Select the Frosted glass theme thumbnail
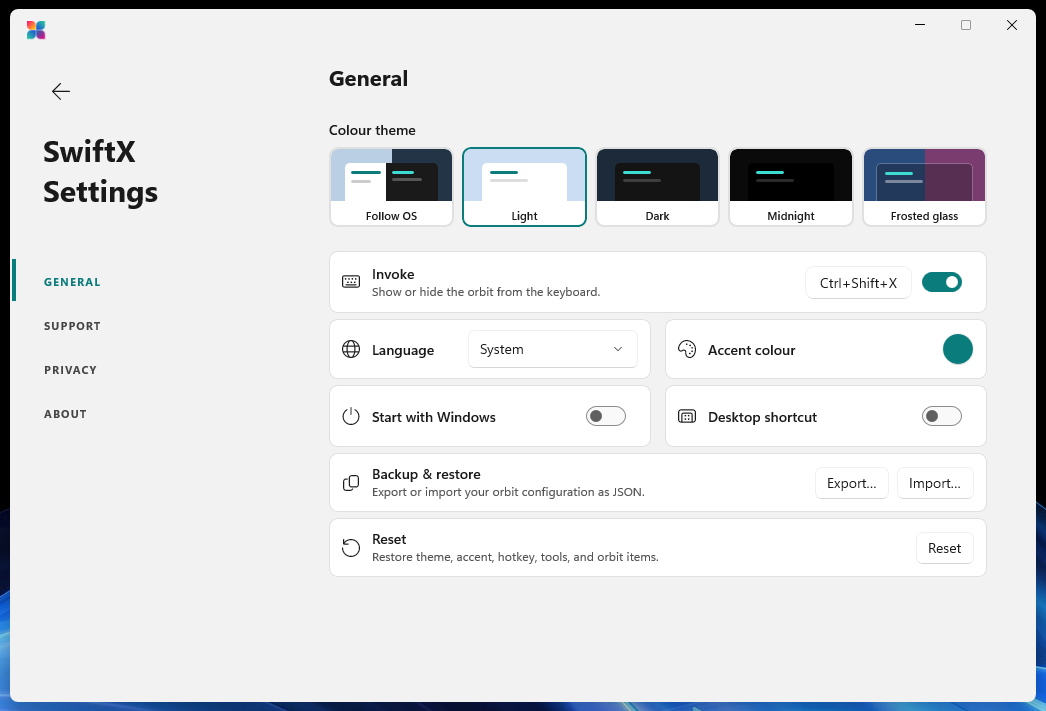1046x711 pixels. 924,187
